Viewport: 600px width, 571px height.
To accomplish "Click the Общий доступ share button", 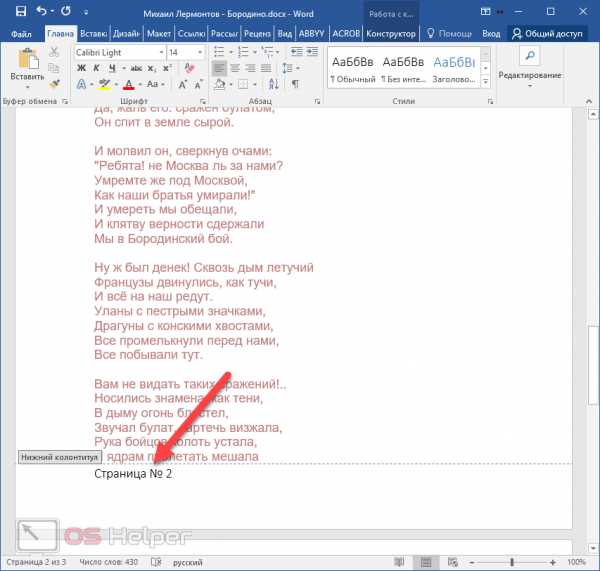I will 547,34.
